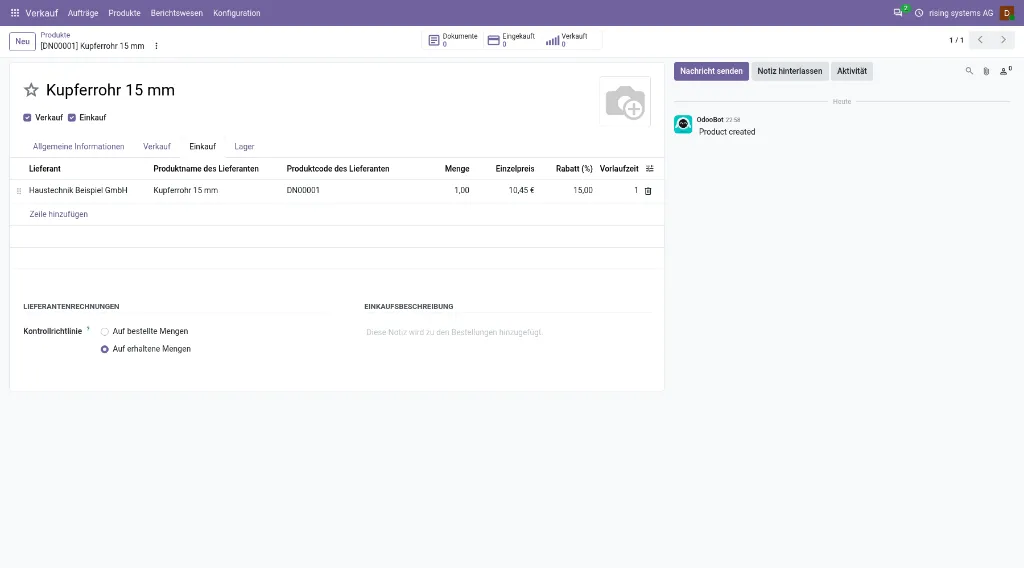Image resolution: width=1024 pixels, height=568 pixels.
Task: Click Notiz hinterlassen
Action: coord(790,71)
